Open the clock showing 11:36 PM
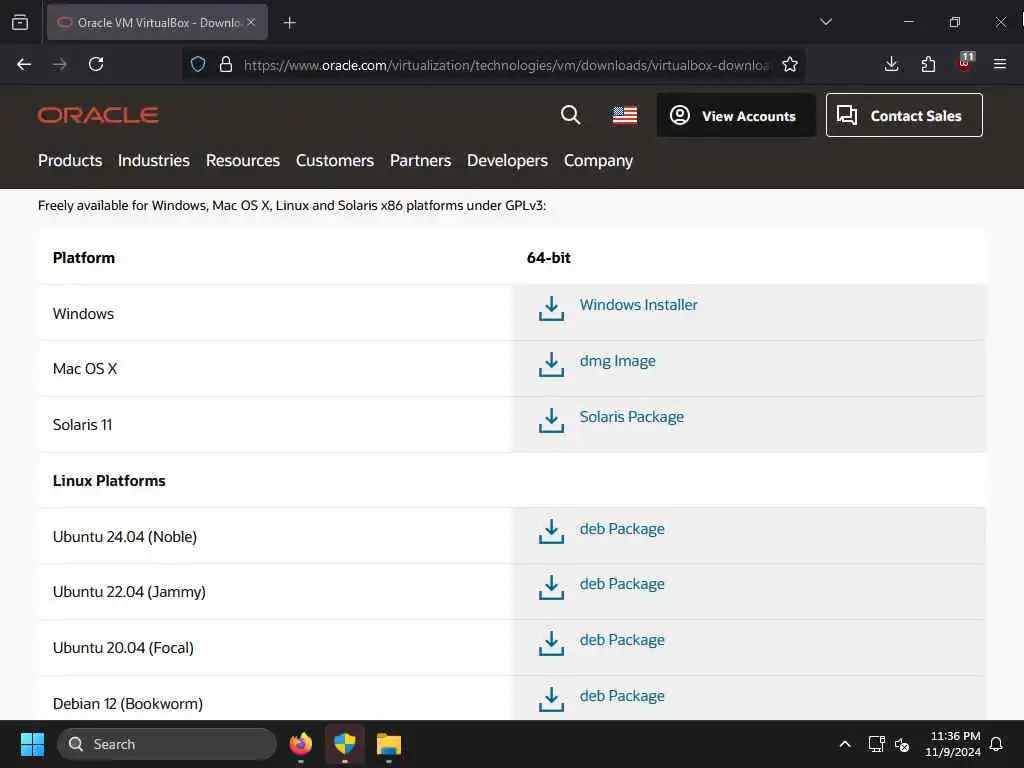The height and width of the screenshot is (768, 1024). tap(953, 744)
